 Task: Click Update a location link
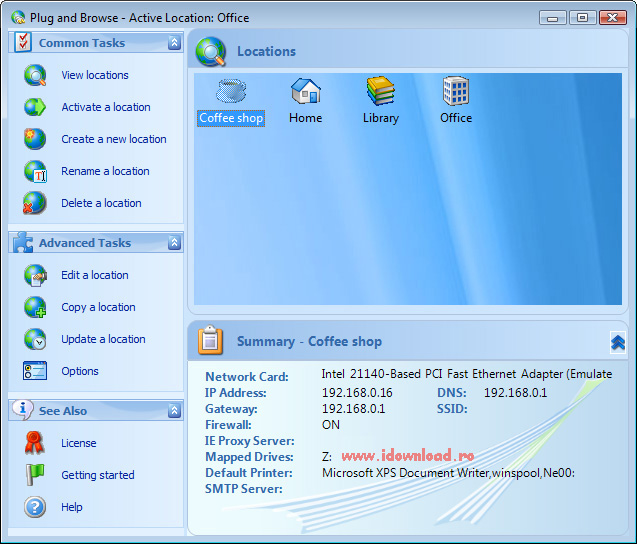[103, 339]
